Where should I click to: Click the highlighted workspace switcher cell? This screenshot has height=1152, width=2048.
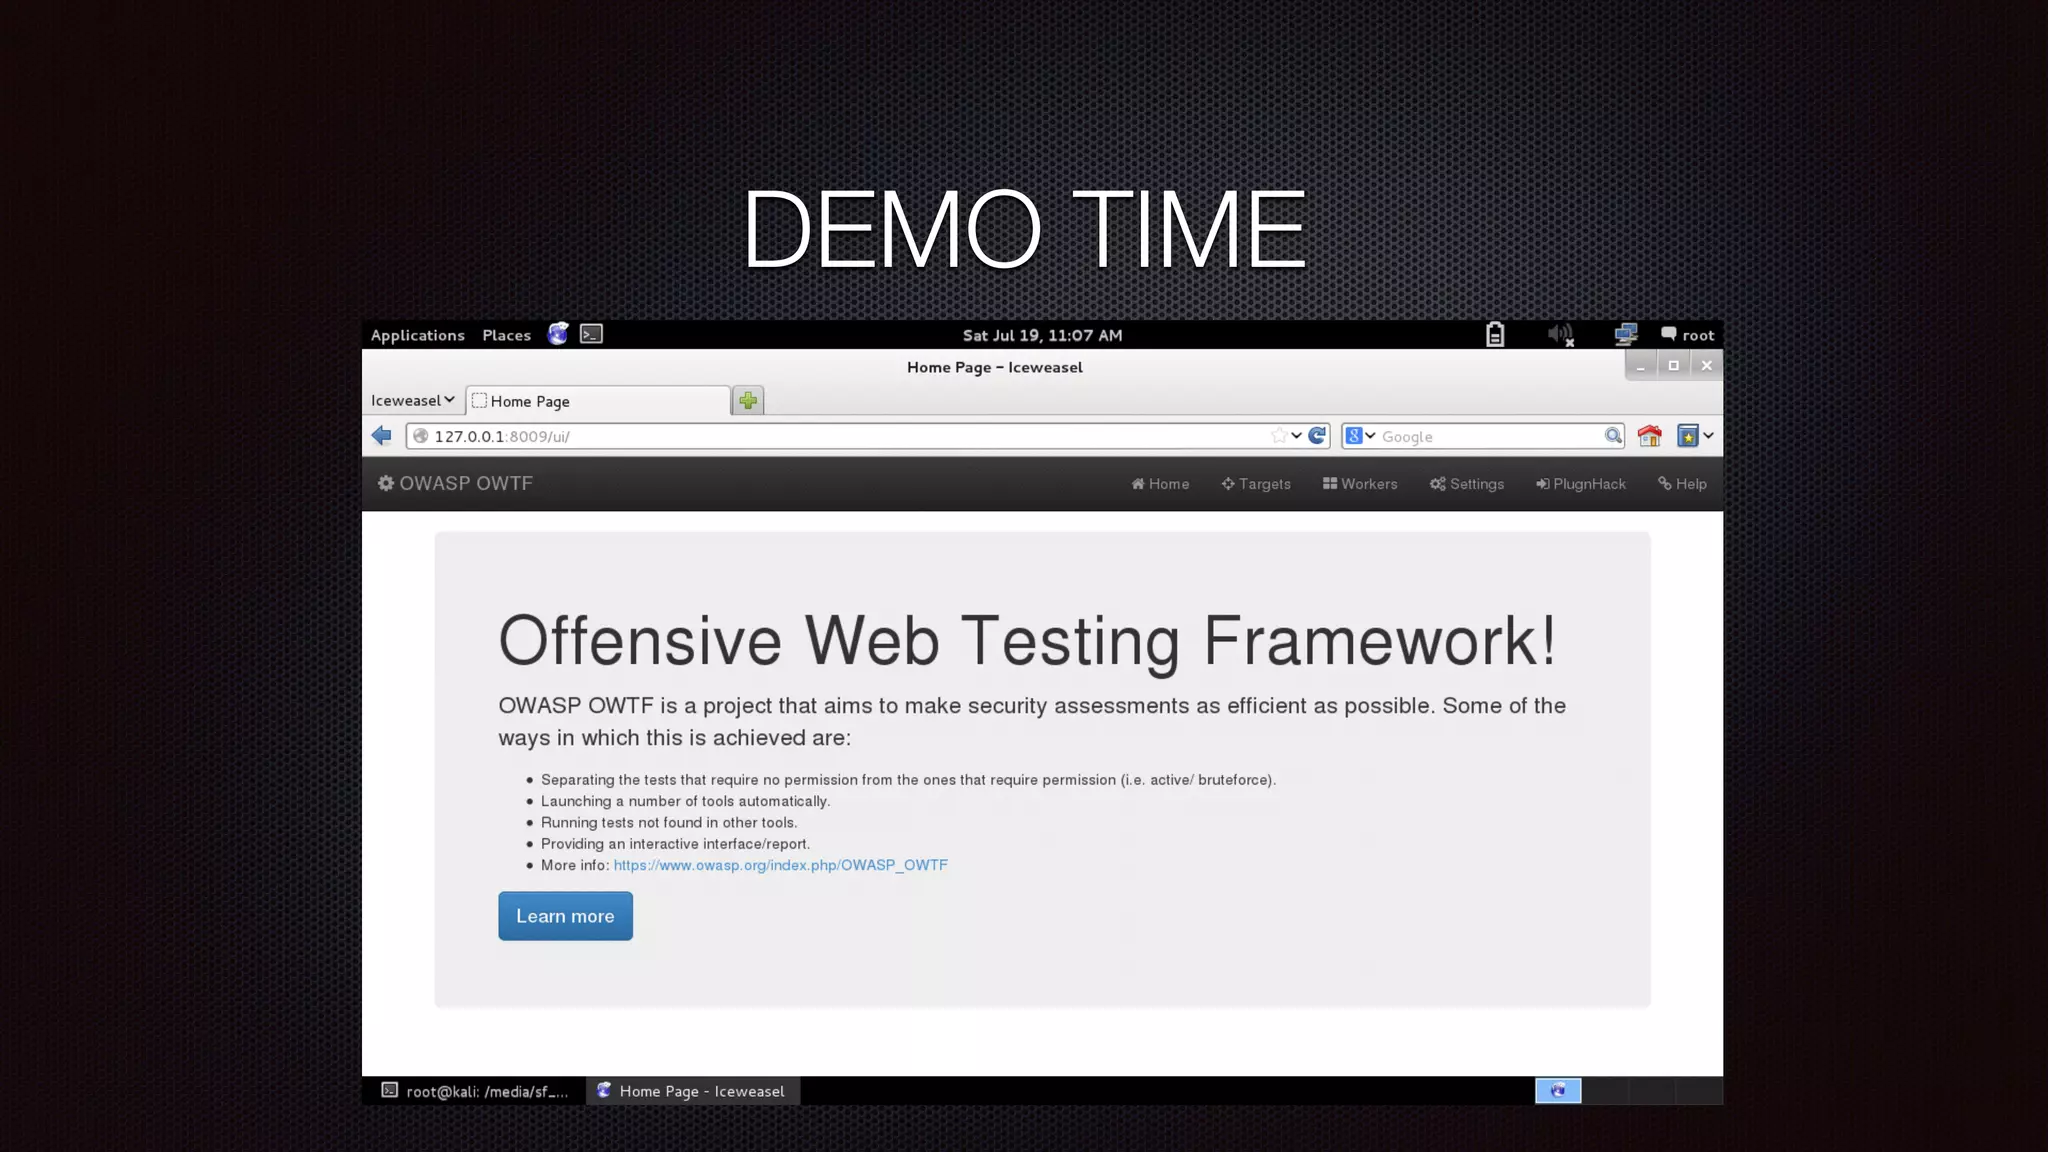pos(1558,1091)
